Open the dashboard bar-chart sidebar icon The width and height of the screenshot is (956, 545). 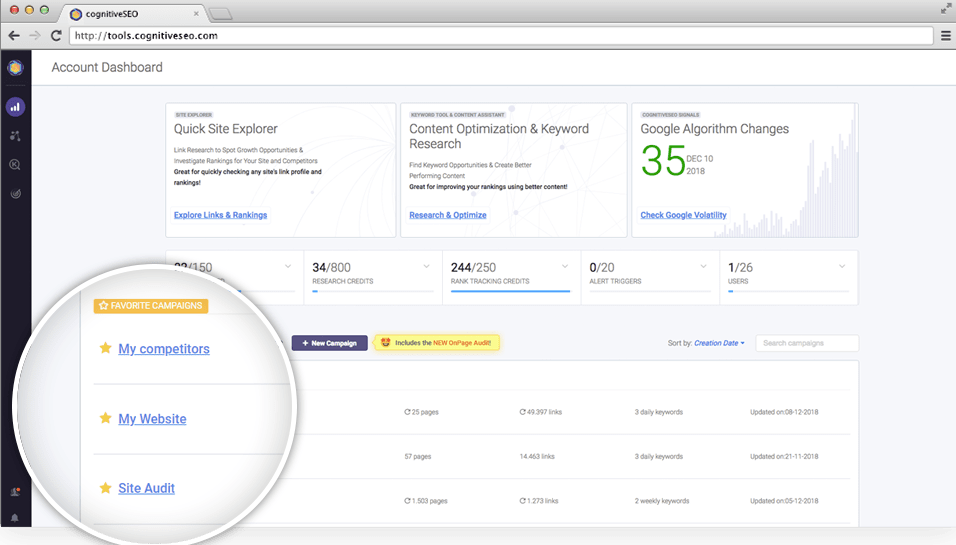pyautogui.click(x=15, y=107)
